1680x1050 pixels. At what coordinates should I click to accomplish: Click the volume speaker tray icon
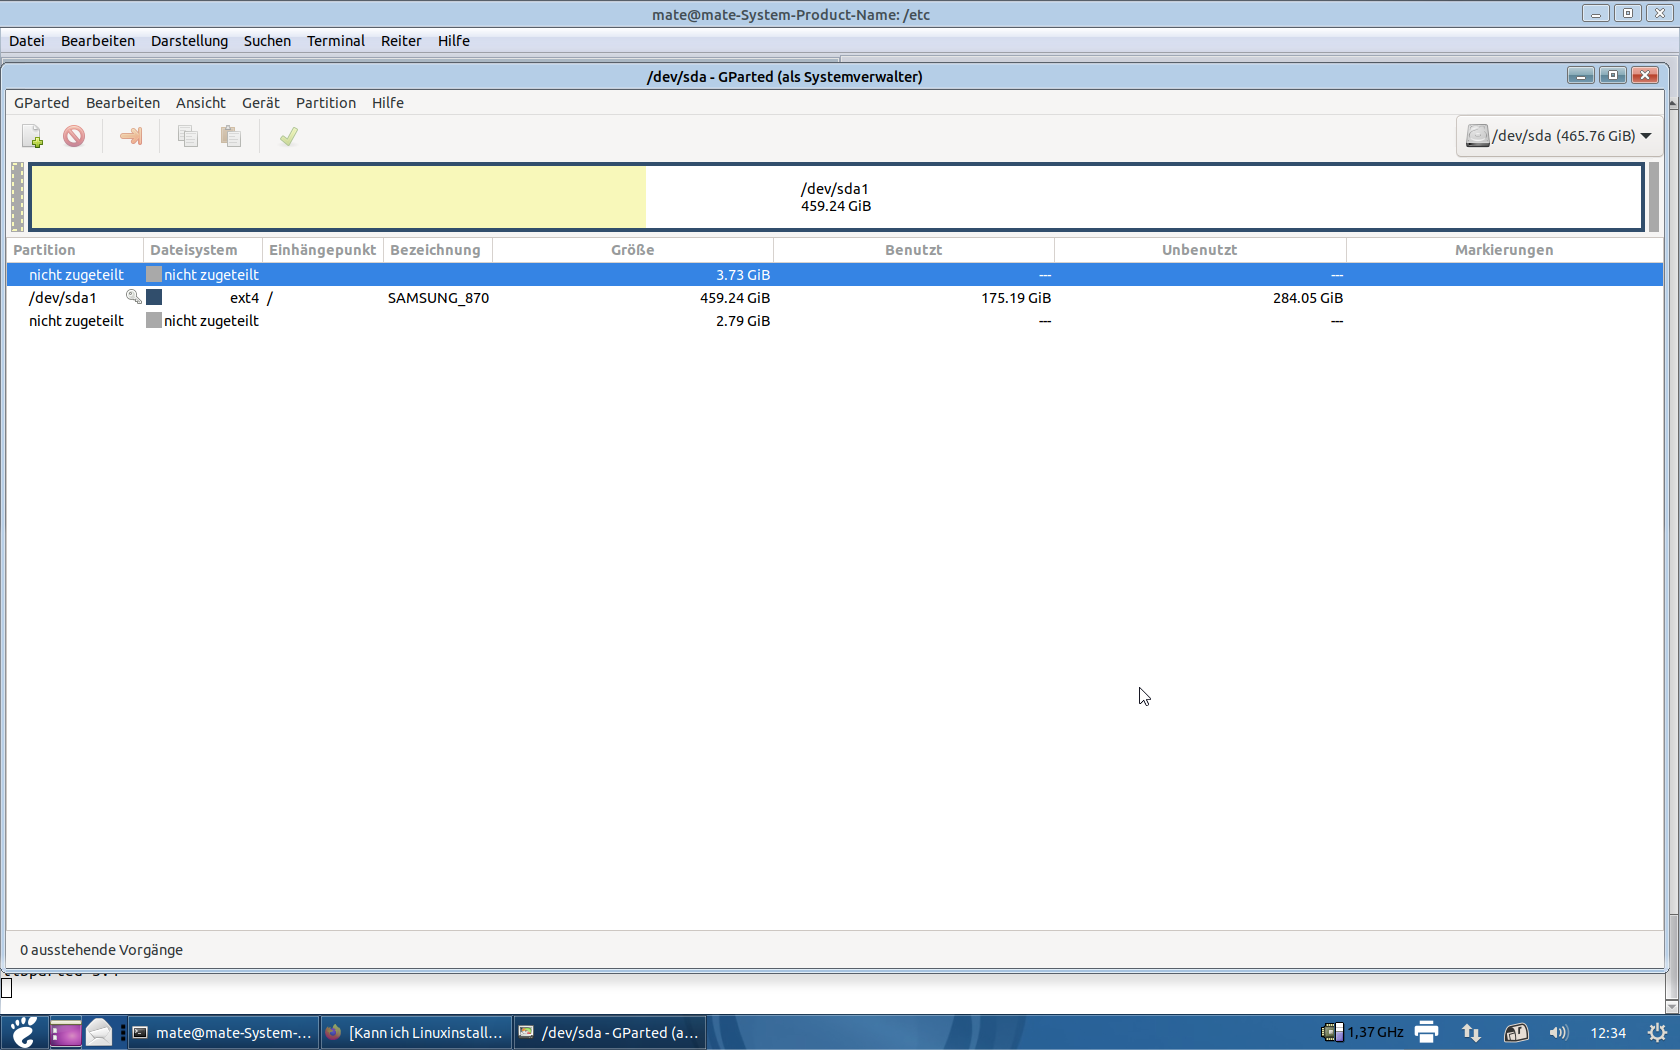click(1559, 1032)
